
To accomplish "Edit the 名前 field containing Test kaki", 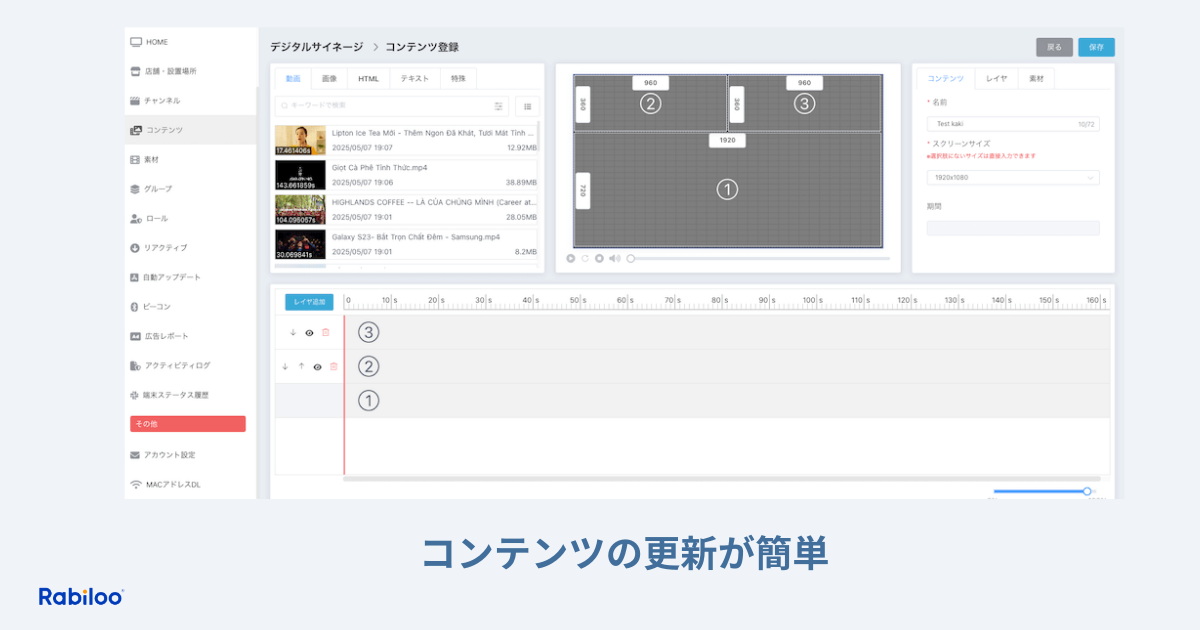I will point(1013,124).
